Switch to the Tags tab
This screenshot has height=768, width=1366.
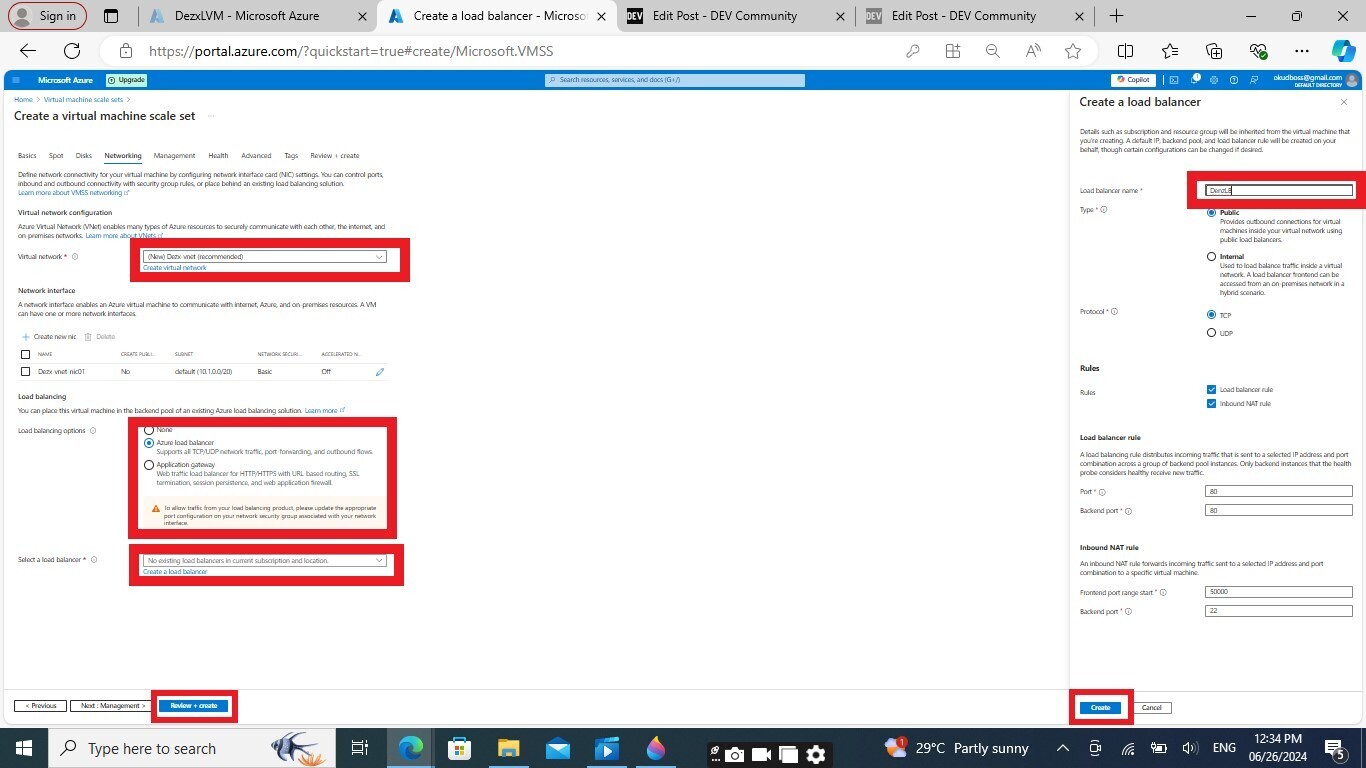pyautogui.click(x=291, y=156)
